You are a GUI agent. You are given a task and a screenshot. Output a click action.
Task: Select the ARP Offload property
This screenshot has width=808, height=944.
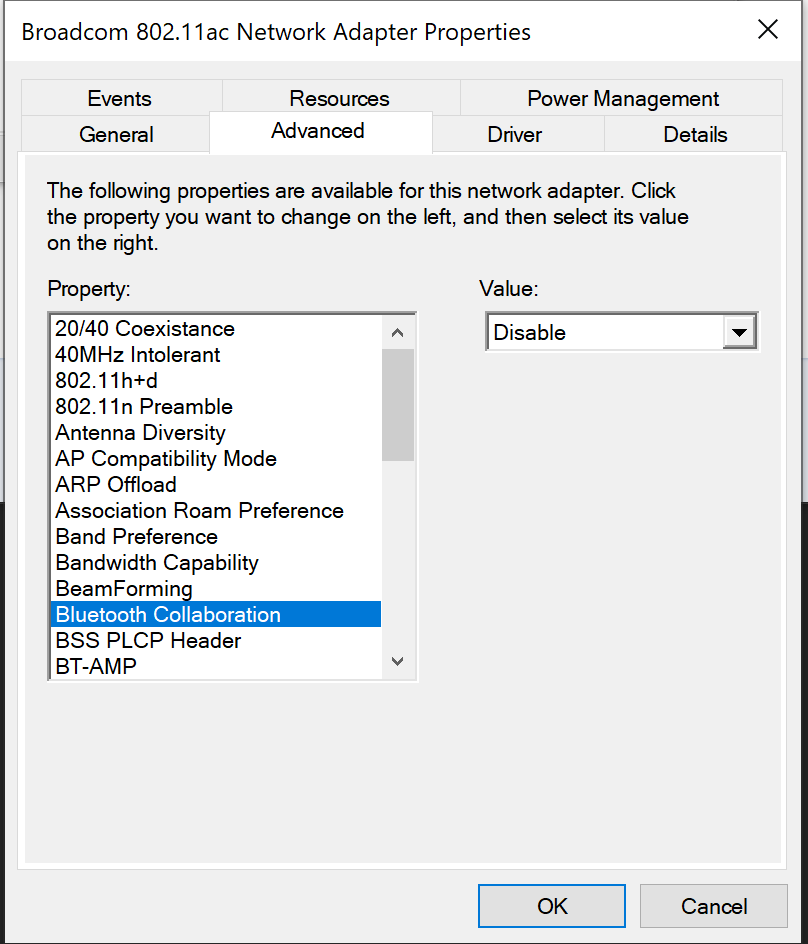pyautogui.click(x=116, y=485)
